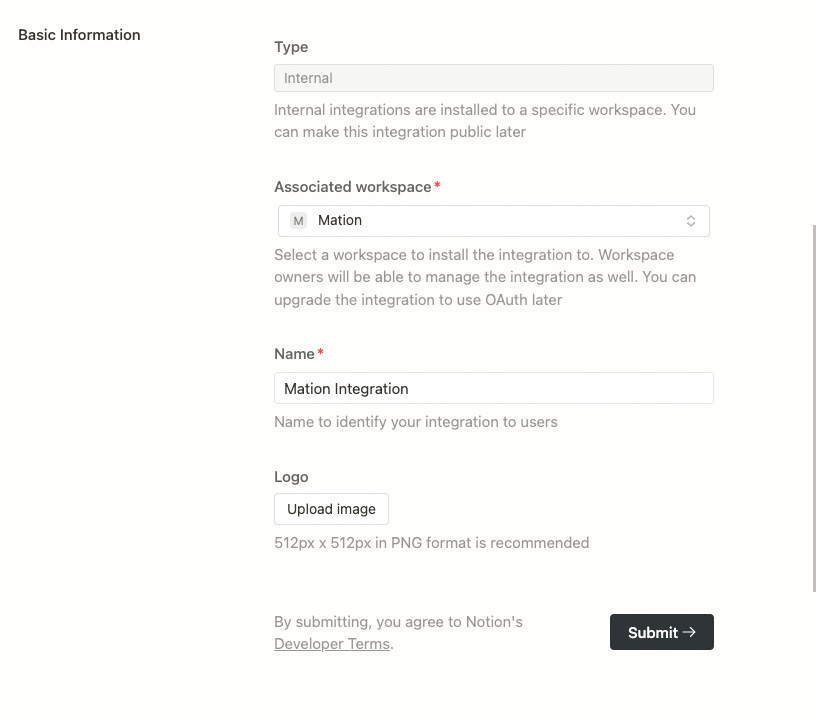
Task: Click the Logo label
Action: tap(291, 477)
